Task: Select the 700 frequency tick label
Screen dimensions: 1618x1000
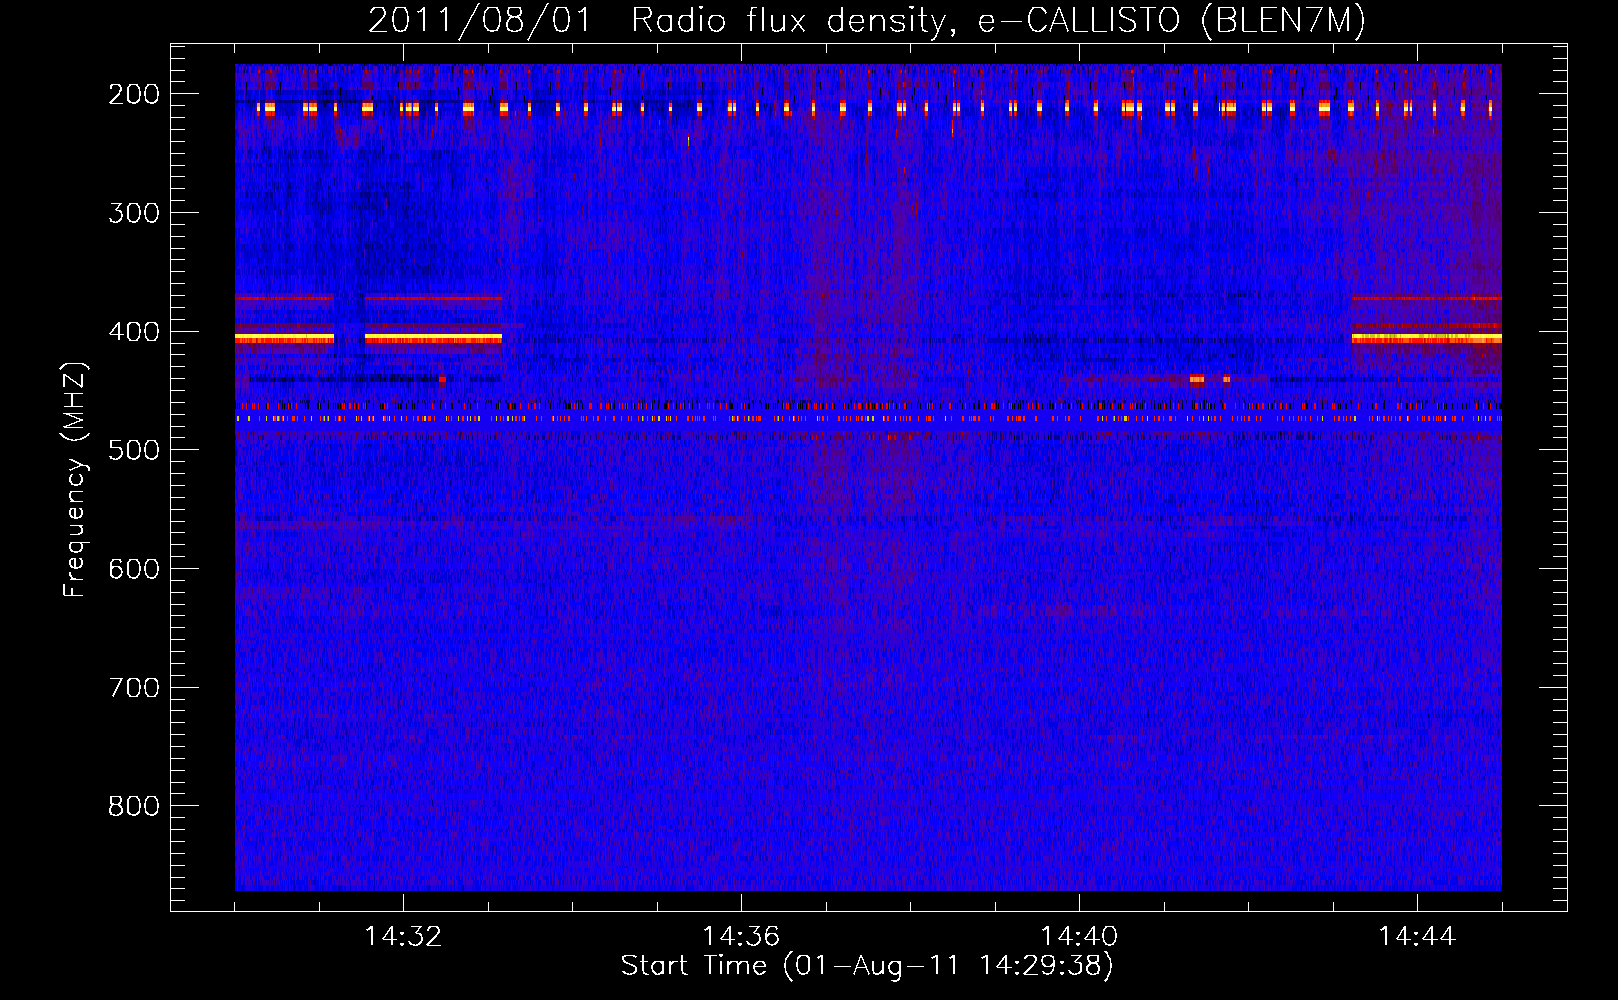Action: 134,688
